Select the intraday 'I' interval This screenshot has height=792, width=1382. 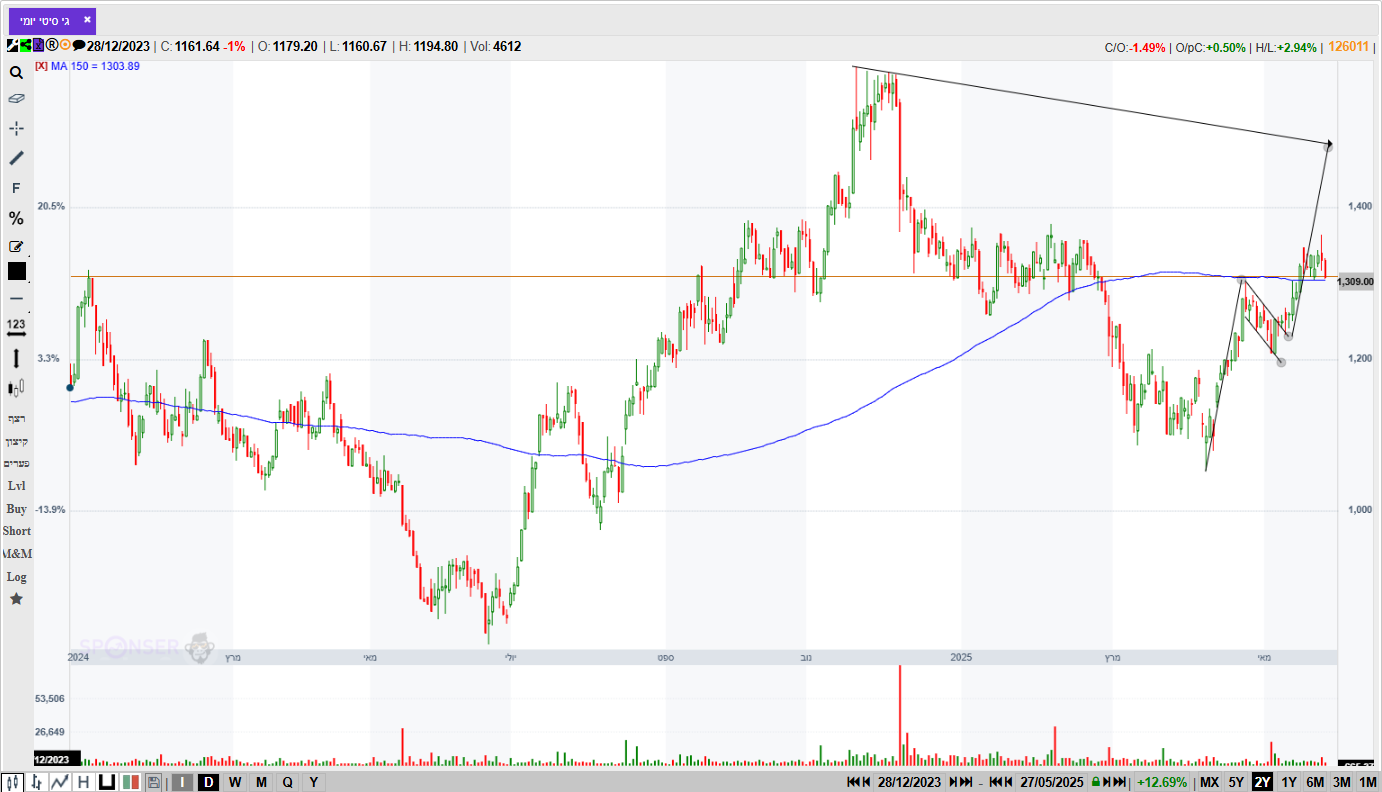[182, 782]
